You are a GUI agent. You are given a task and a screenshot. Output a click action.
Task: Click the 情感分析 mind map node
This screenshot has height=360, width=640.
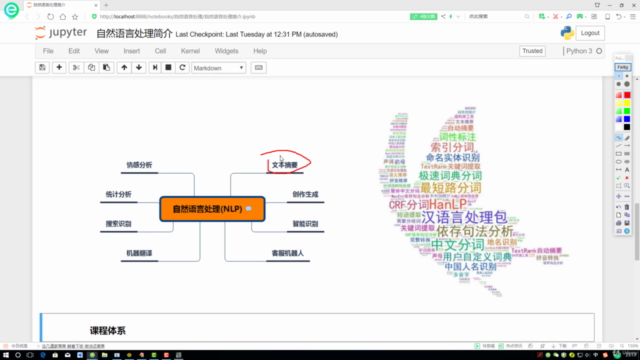pyautogui.click(x=139, y=165)
